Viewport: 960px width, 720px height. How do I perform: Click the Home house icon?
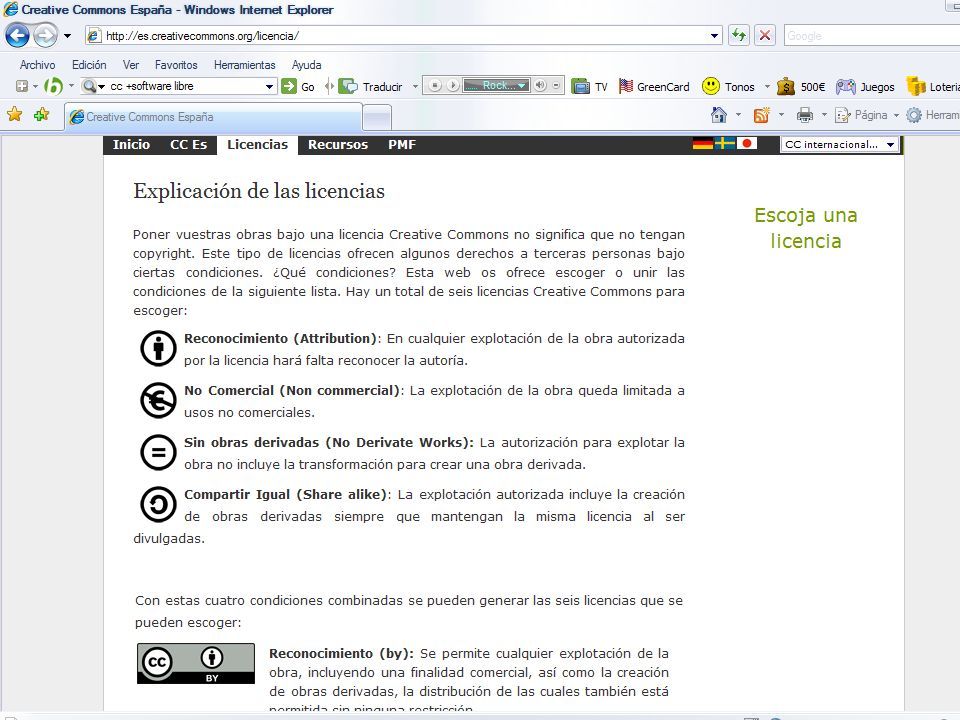pos(719,114)
